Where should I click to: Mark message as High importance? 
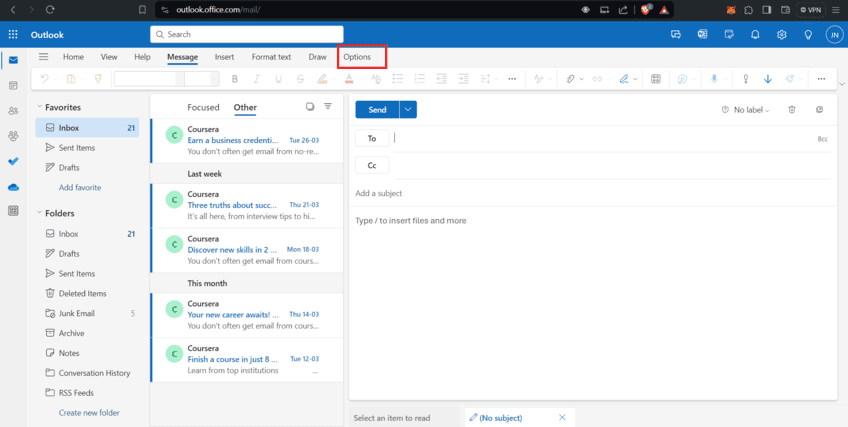pos(745,79)
